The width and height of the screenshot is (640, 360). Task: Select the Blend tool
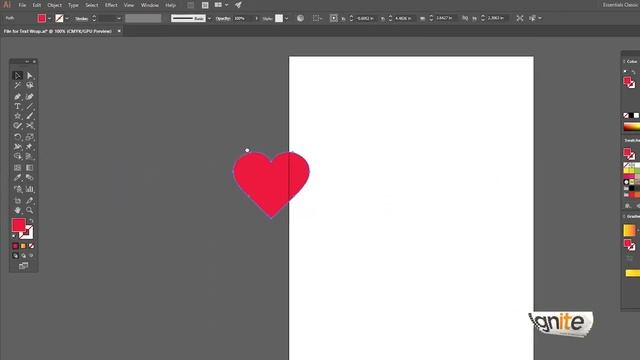click(x=30, y=178)
